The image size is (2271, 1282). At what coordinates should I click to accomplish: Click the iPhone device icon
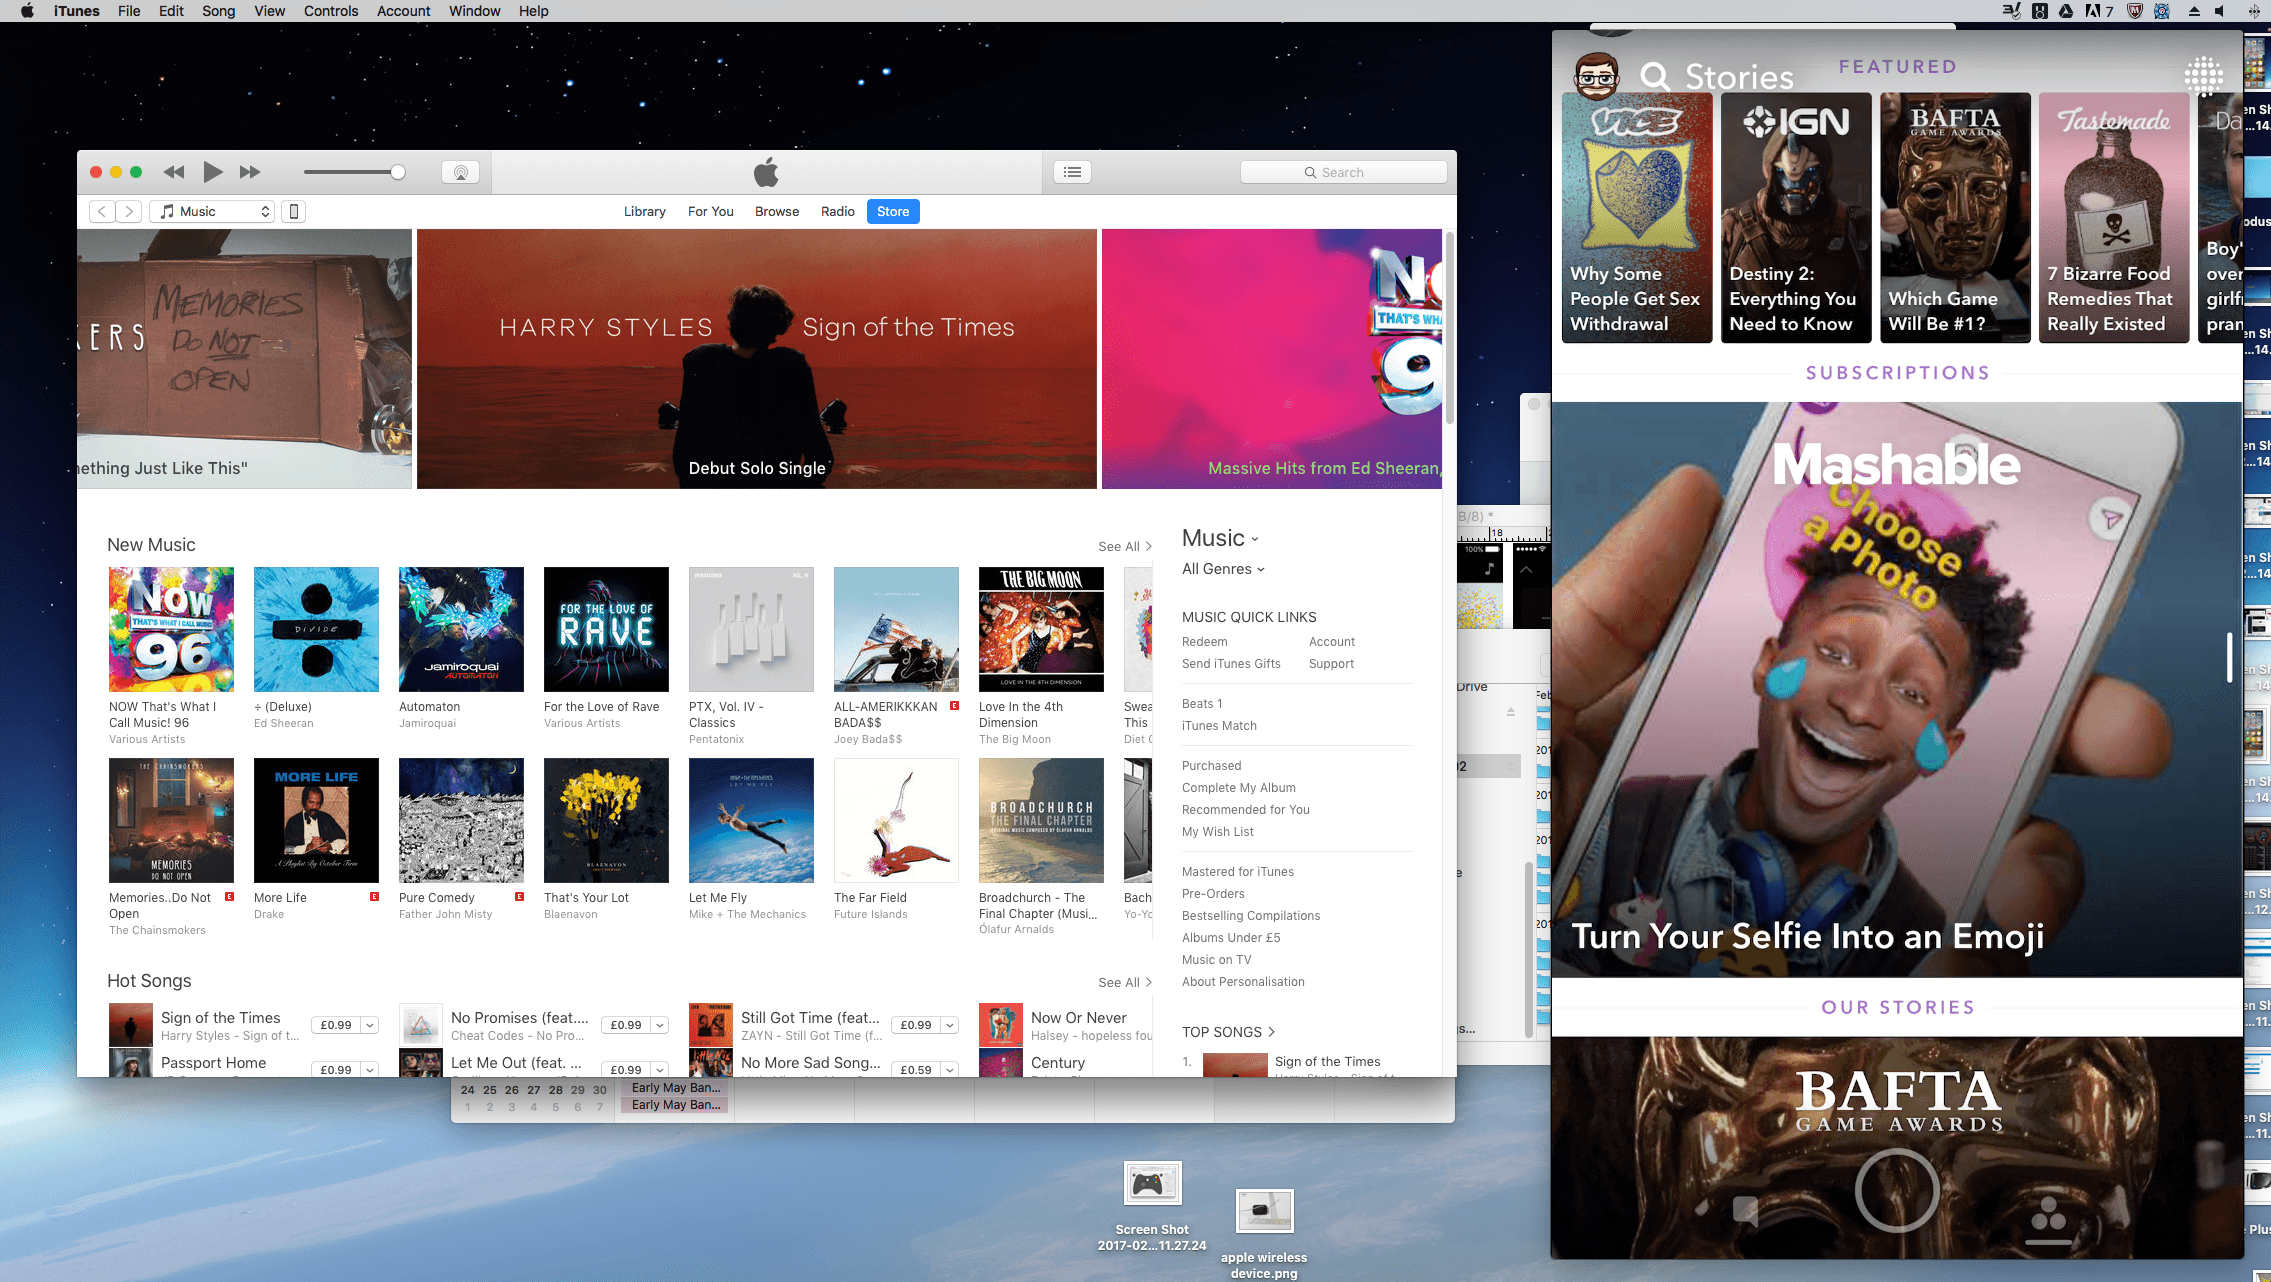pos(294,211)
